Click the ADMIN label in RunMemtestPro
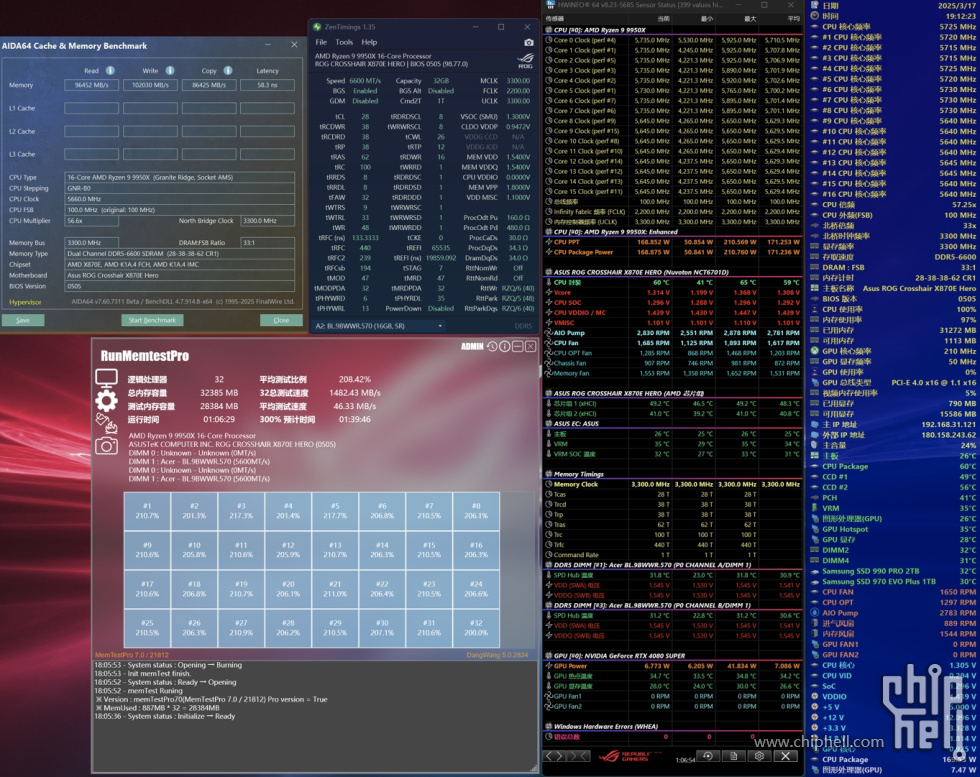The height and width of the screenshot is (777, 980). click(472, 346)
